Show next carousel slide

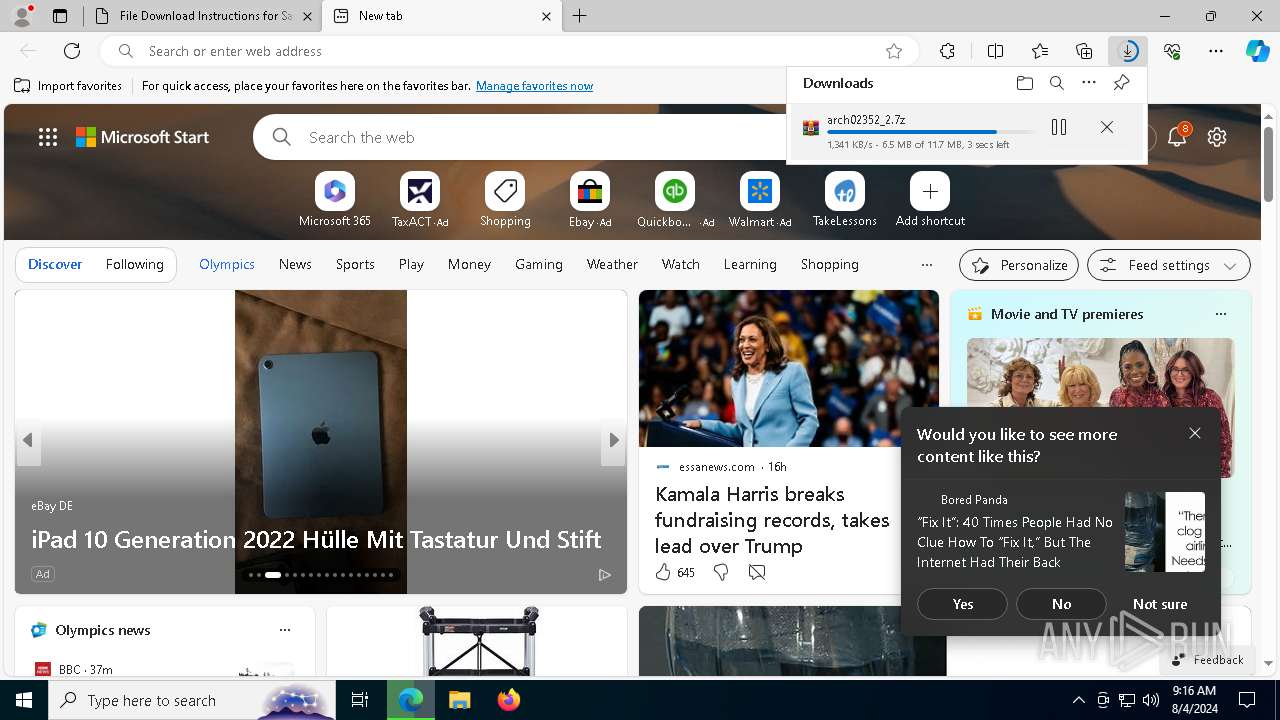click(614, 440)
